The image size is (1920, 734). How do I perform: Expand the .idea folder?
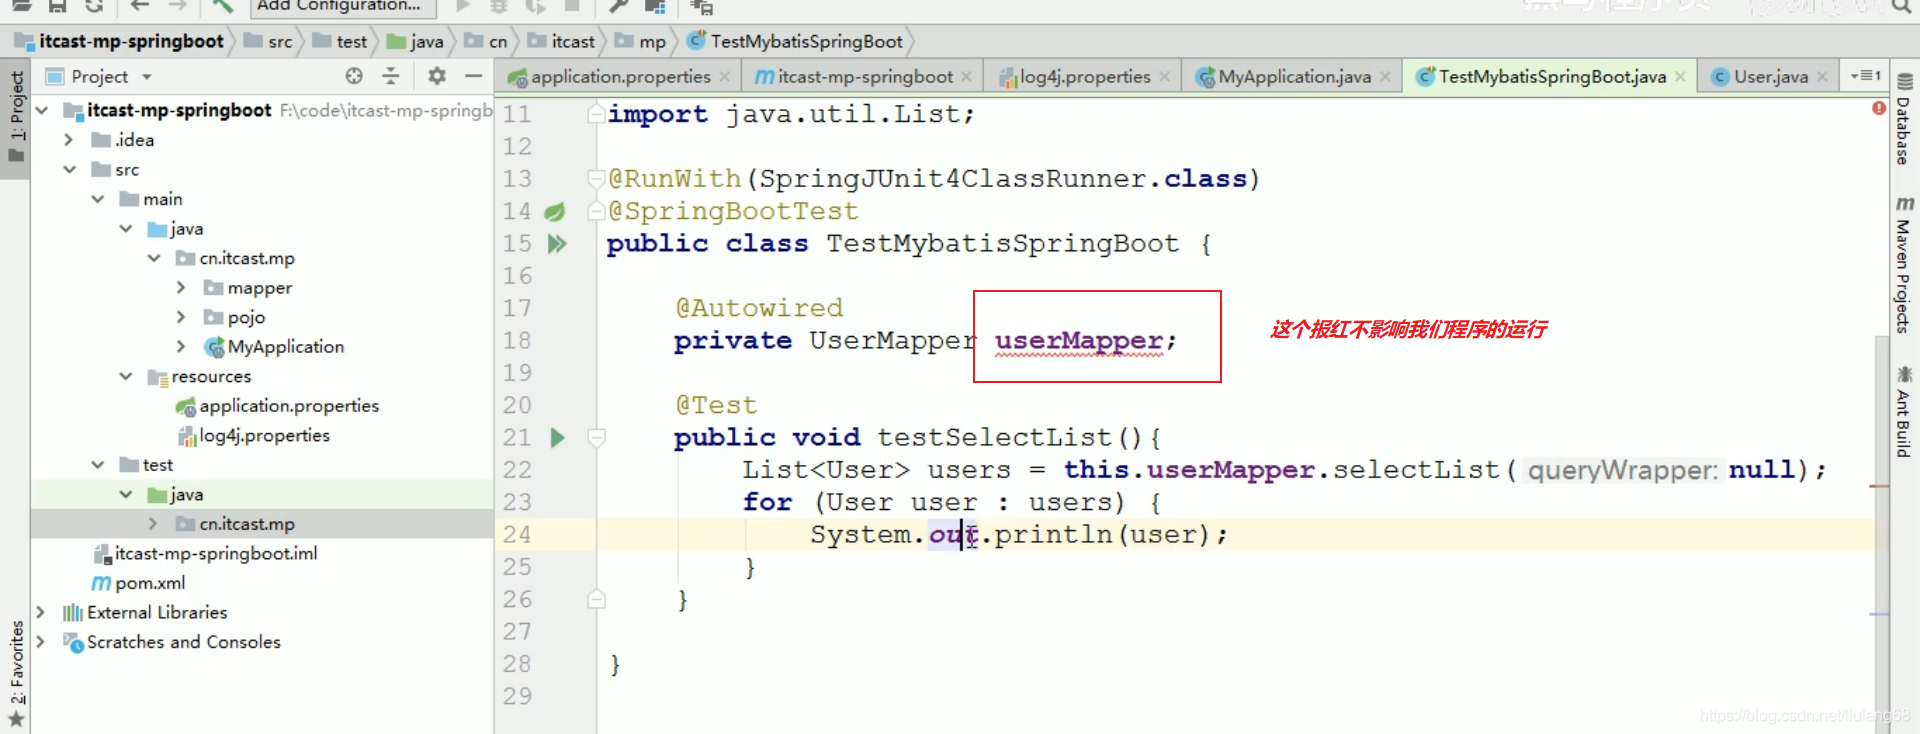click(69, 140)
